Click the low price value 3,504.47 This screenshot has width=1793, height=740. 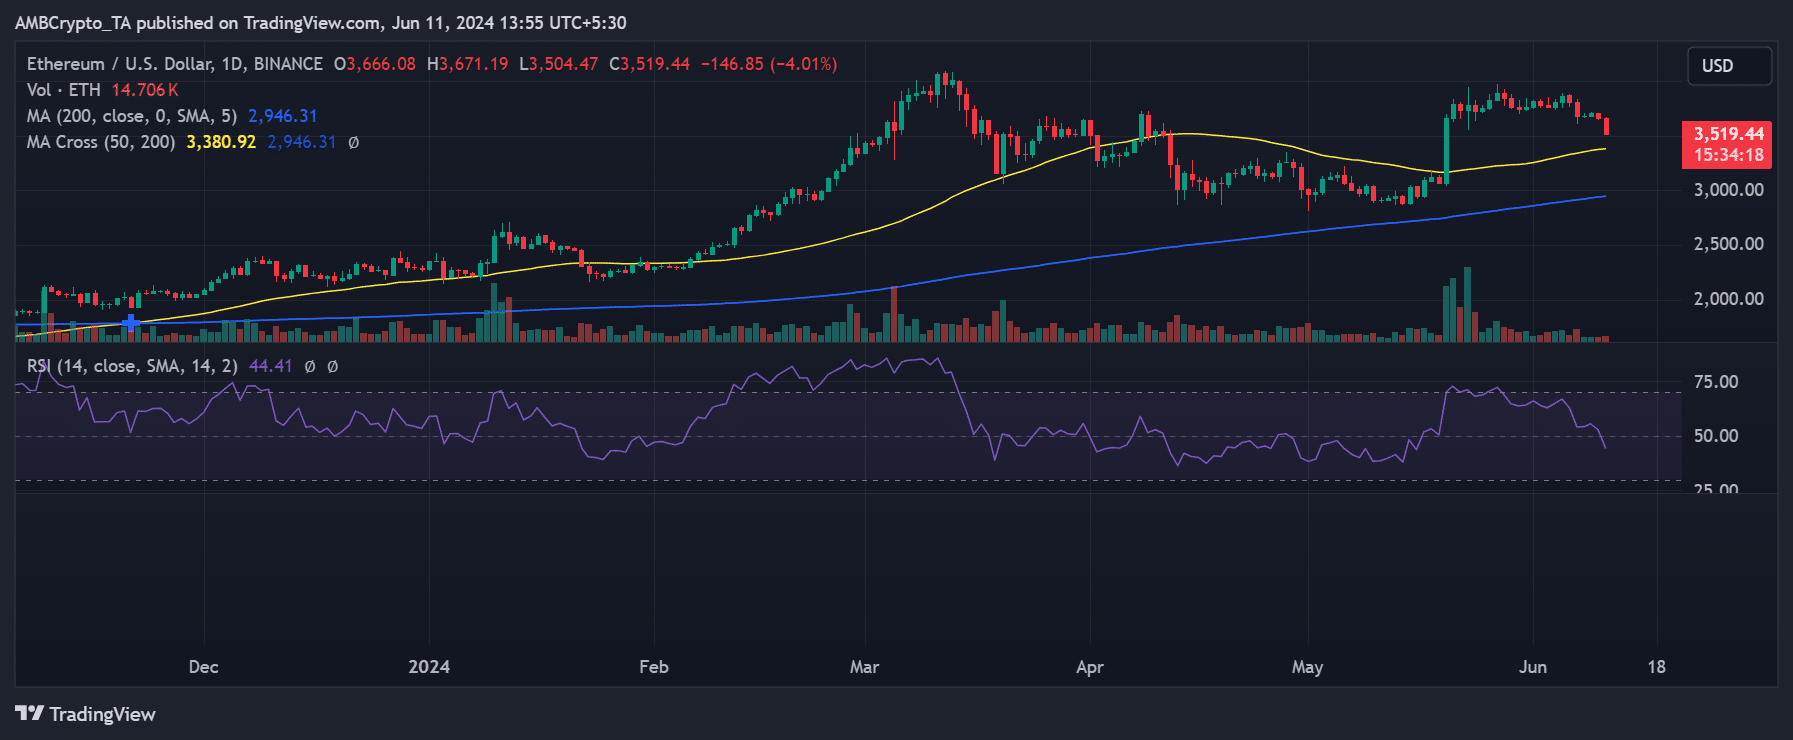564,64
